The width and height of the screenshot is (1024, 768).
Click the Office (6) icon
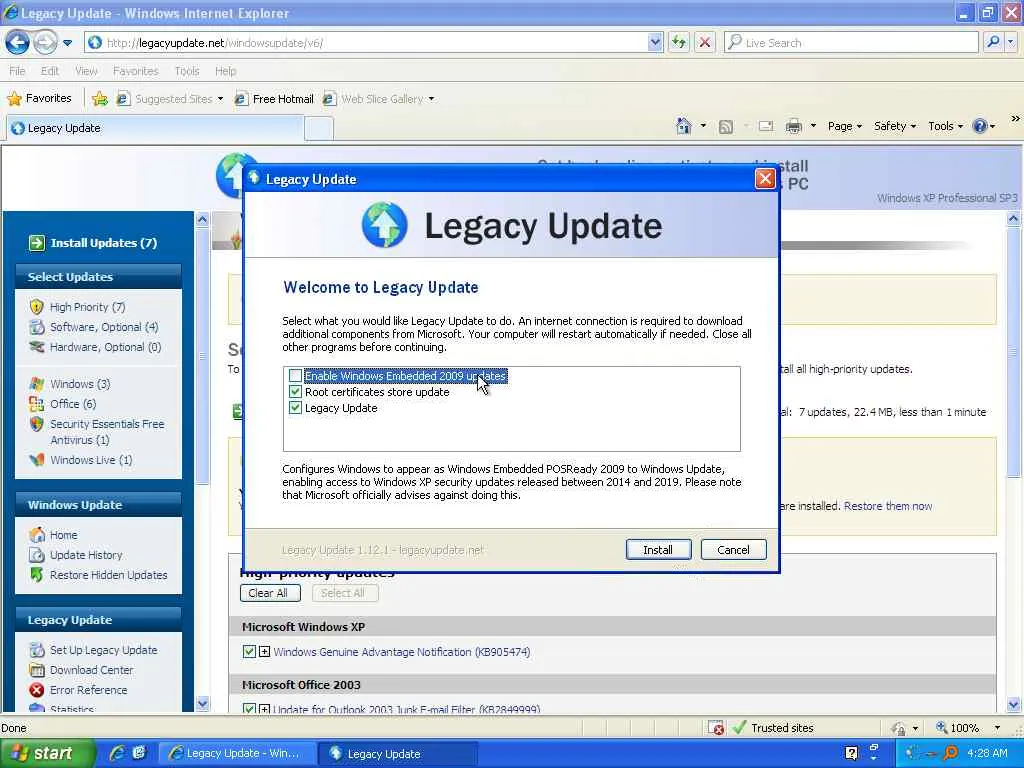[37, 404]
